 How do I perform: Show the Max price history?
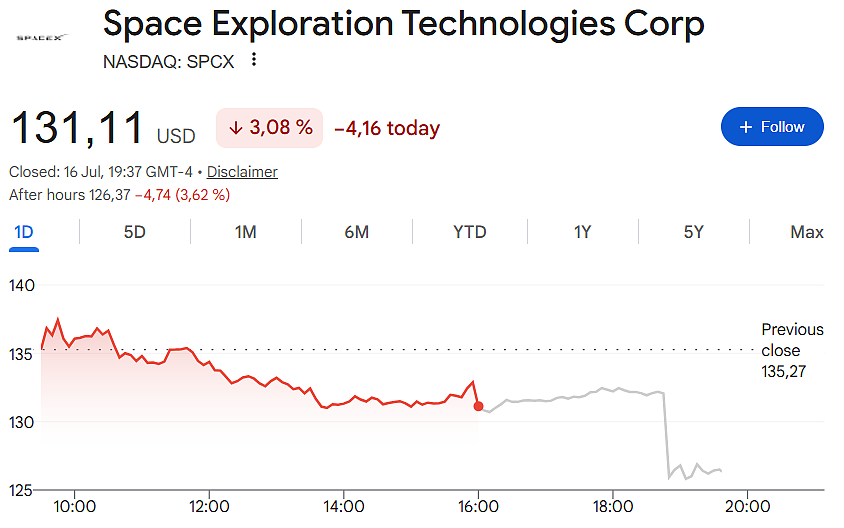pyautogui.click(x=807, y=232)
